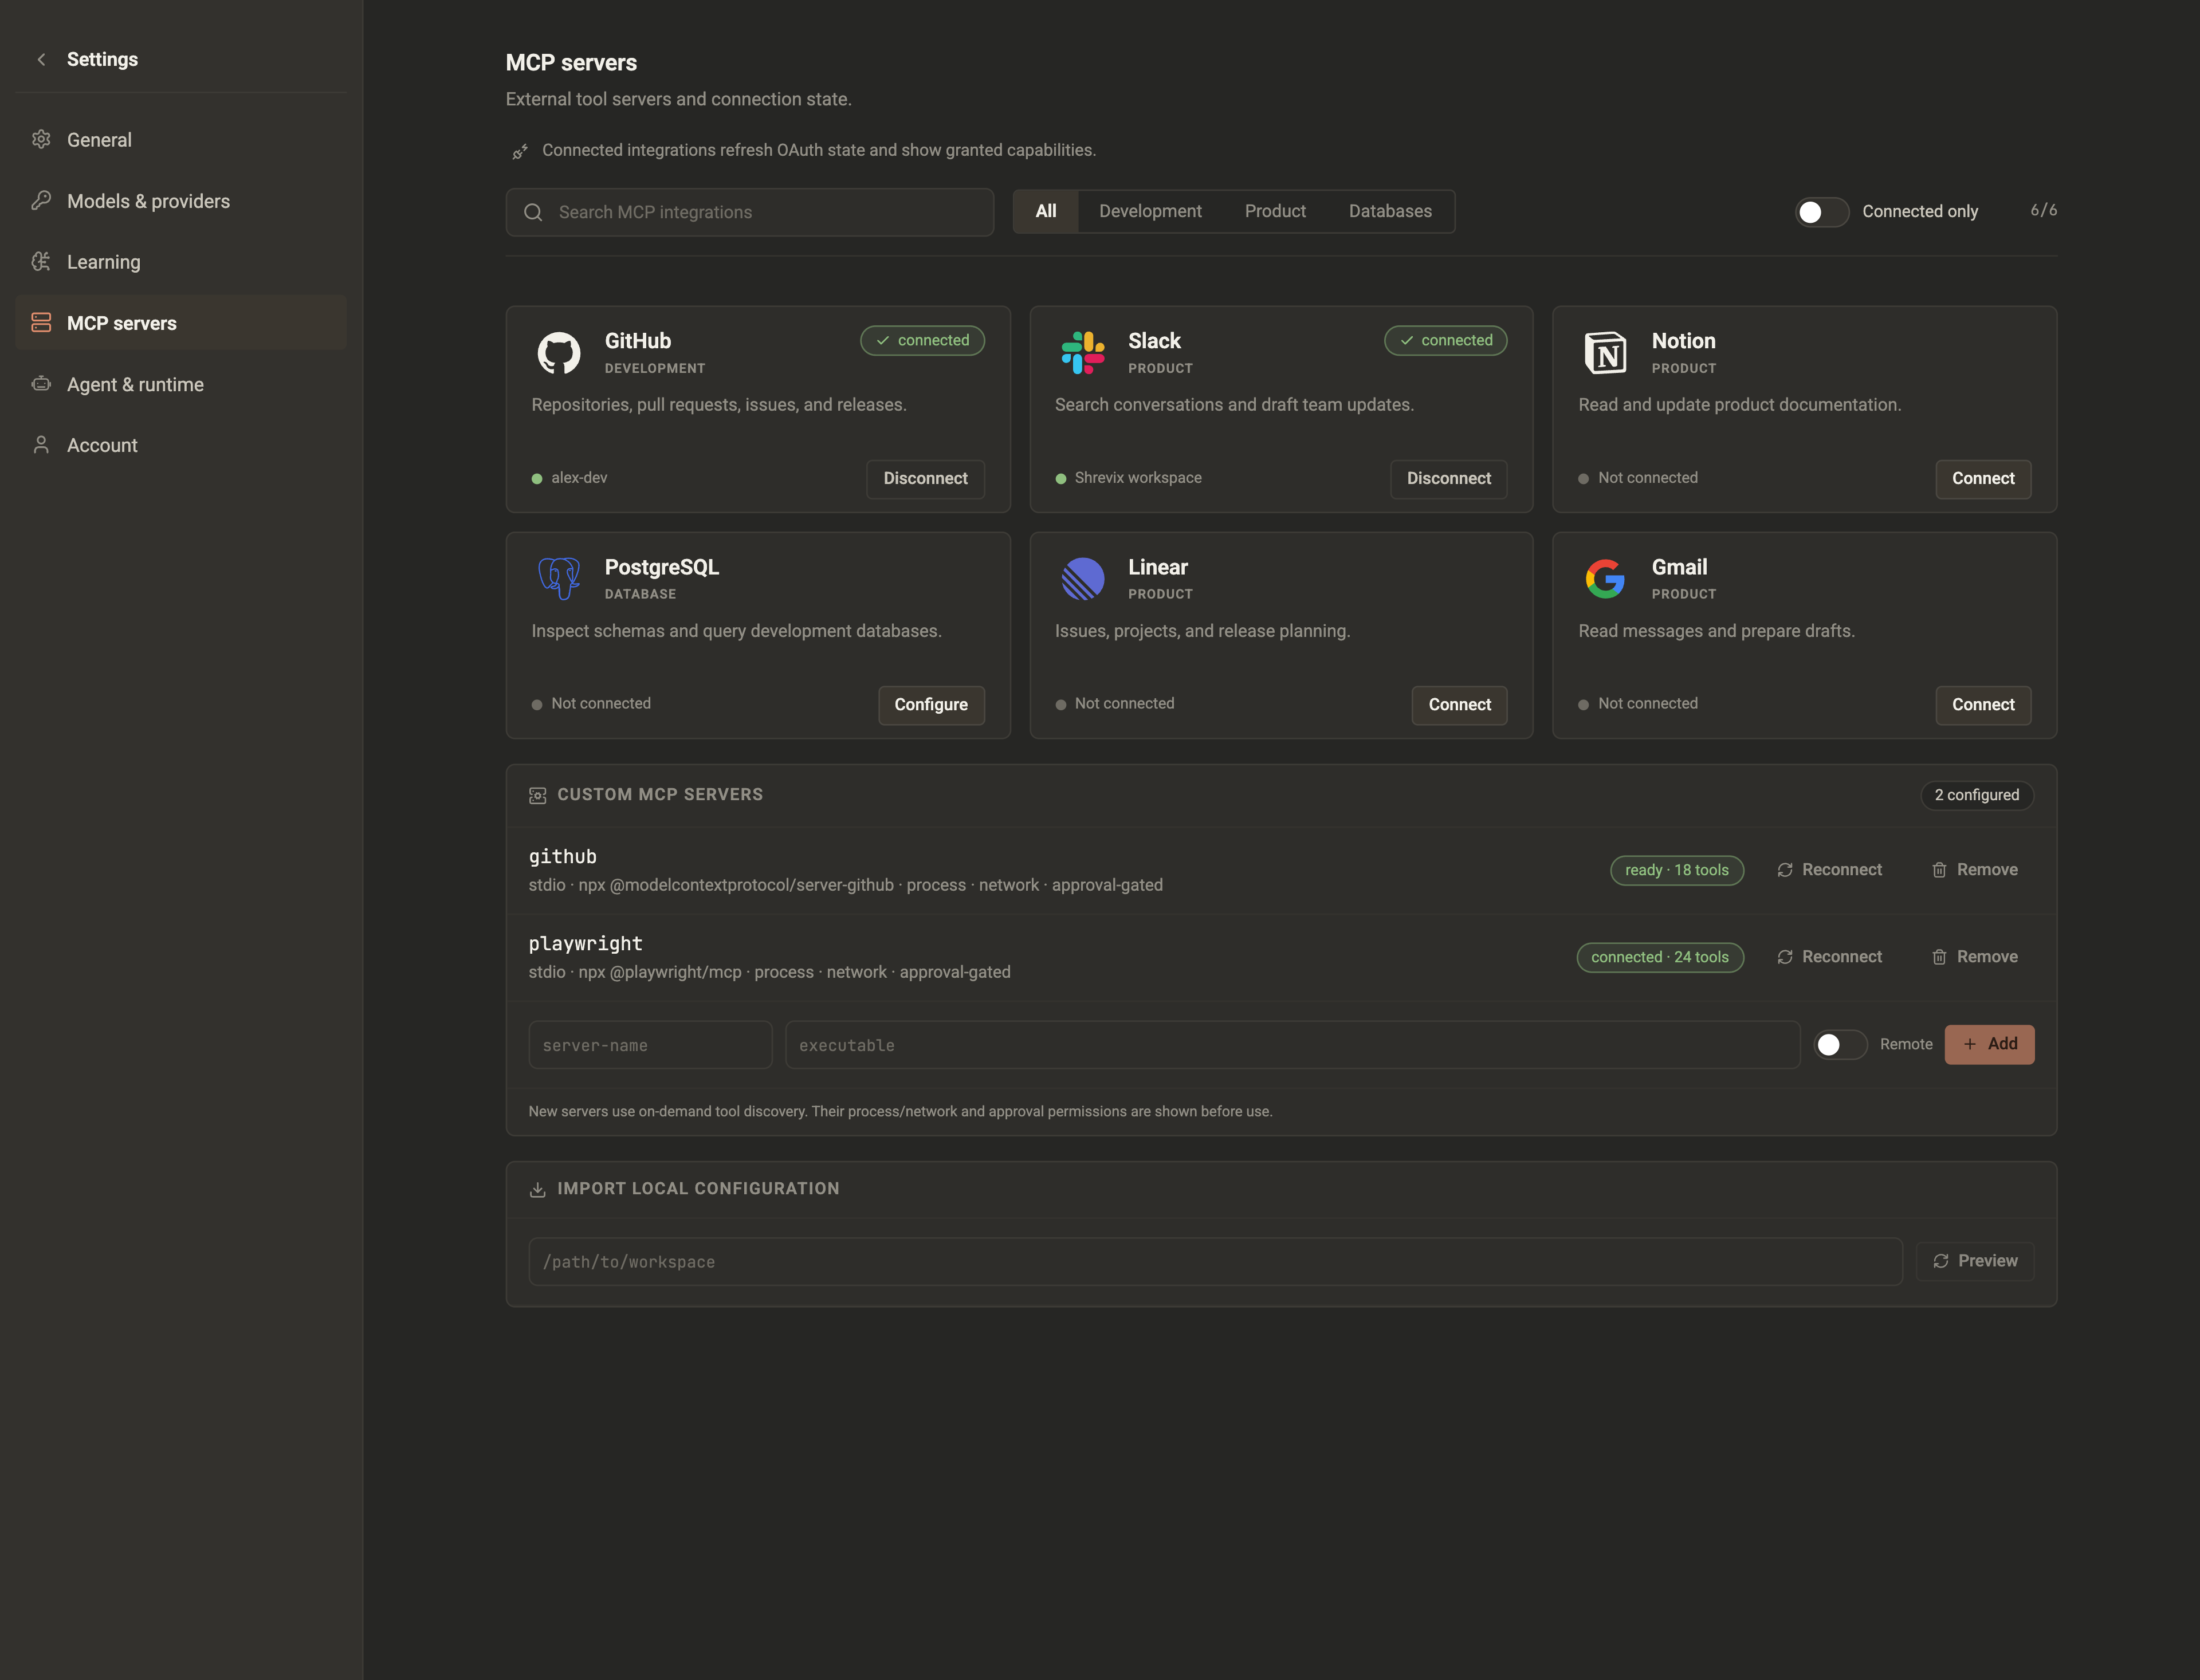Viewport: 2200px width, 1680px height.
Task: Focus the Search MCP integrations field
Action: [750, 212]
